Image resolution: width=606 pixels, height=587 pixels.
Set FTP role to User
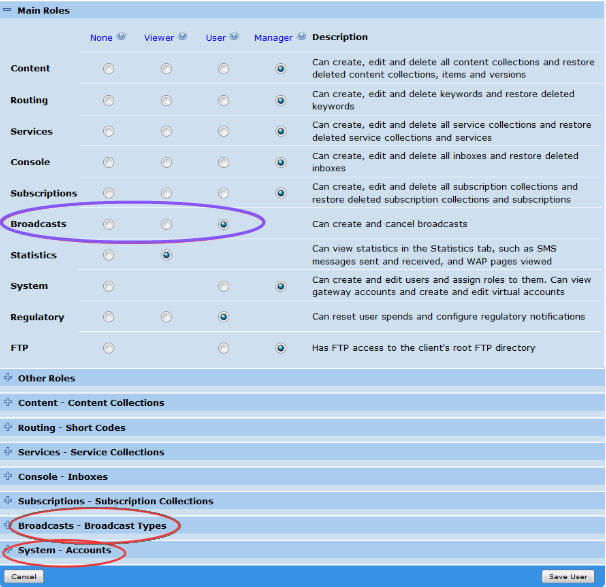tap(223, 348)
